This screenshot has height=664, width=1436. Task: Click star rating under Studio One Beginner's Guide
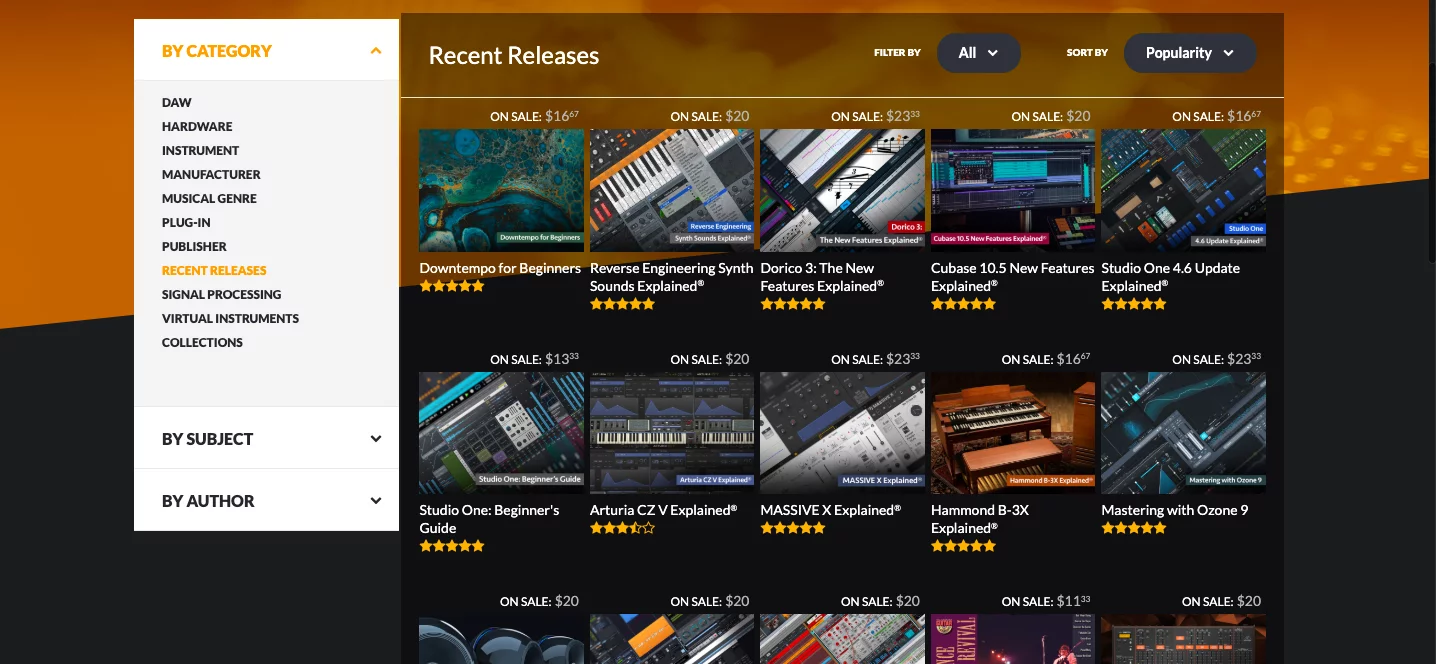(x=452, y=546)
